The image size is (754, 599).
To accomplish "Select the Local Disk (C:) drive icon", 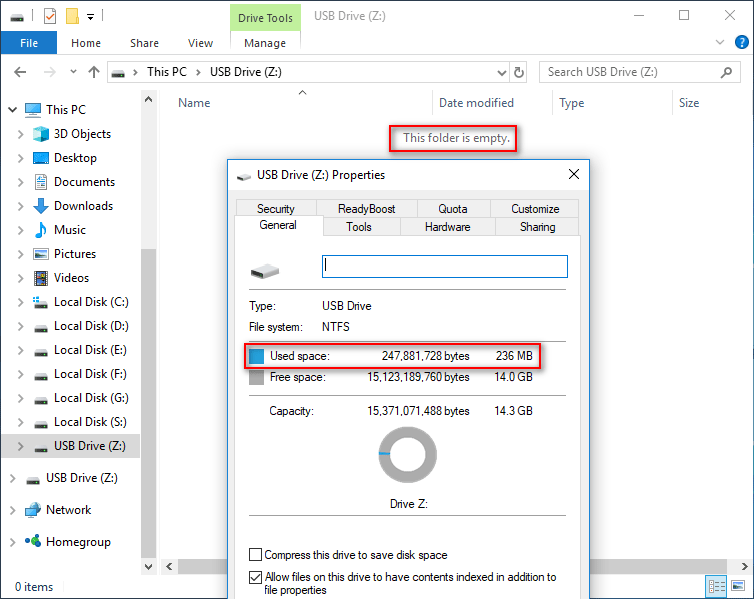I will pyautogui.click(x=40, y=302).
